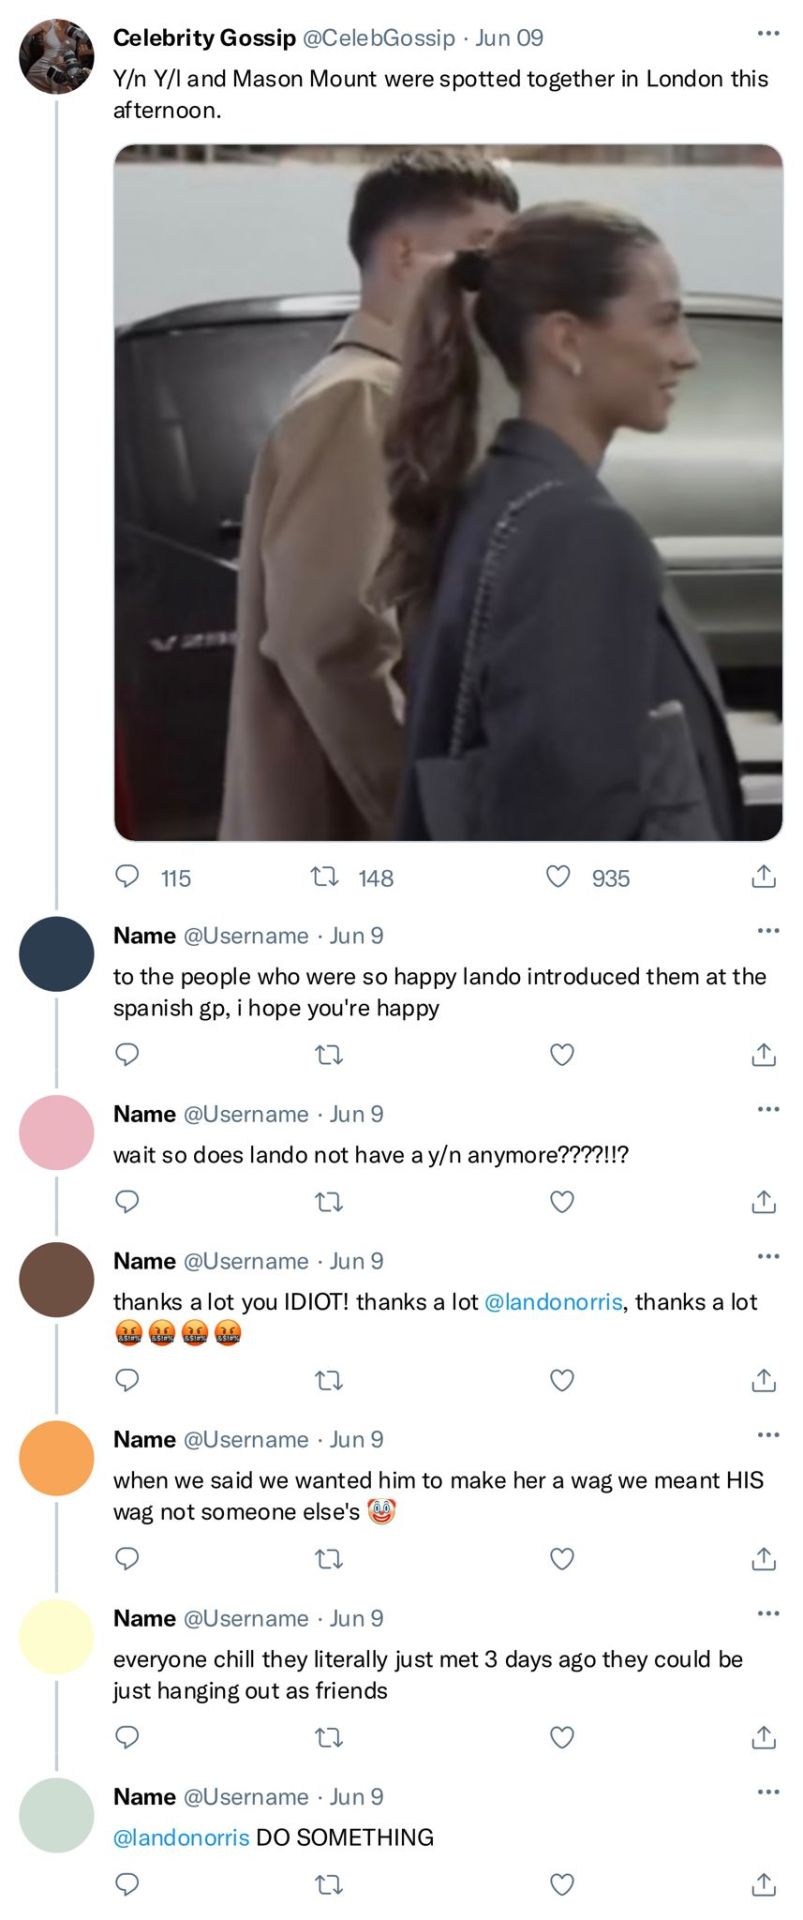Screen dimensions: 803x1920
Task: Open the Celebrity Gossip profile picture
Action: pos(56,57)
